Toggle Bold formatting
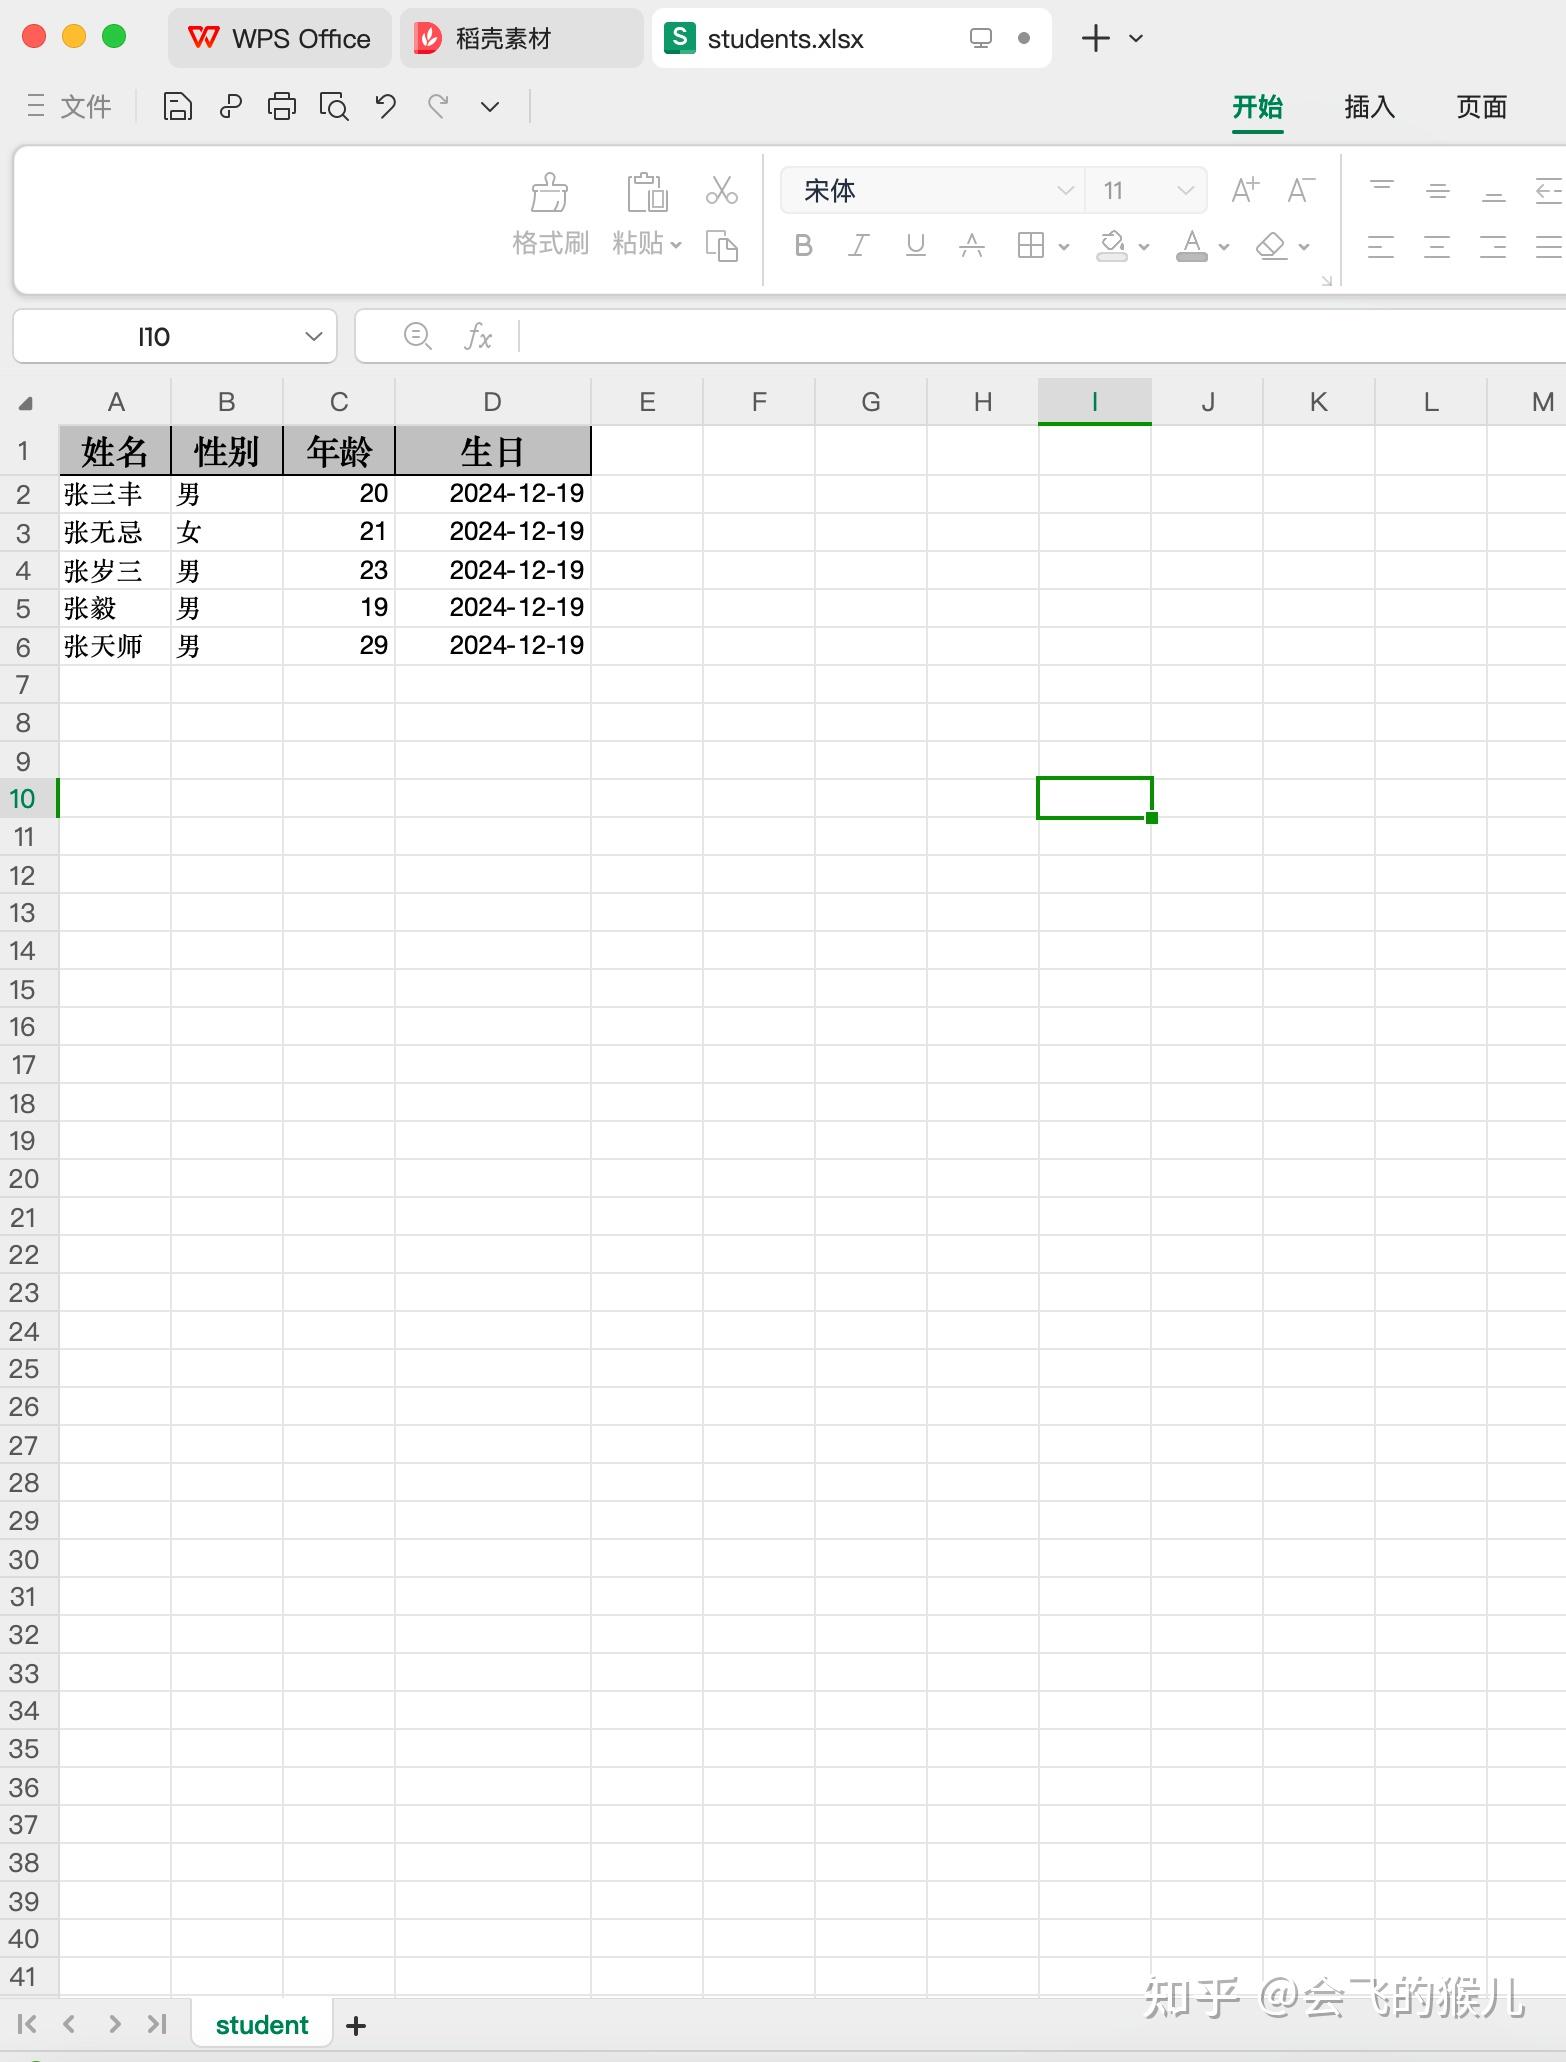Viewport: 1566px width, 2062px height. pos(803,245)
